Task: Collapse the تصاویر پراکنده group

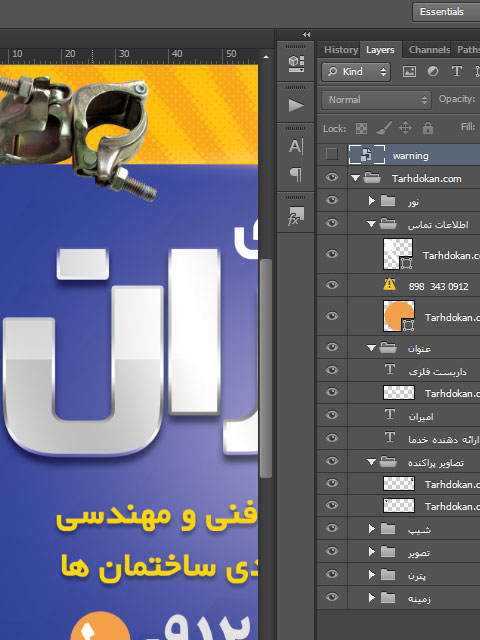Action: pos(371,462)
